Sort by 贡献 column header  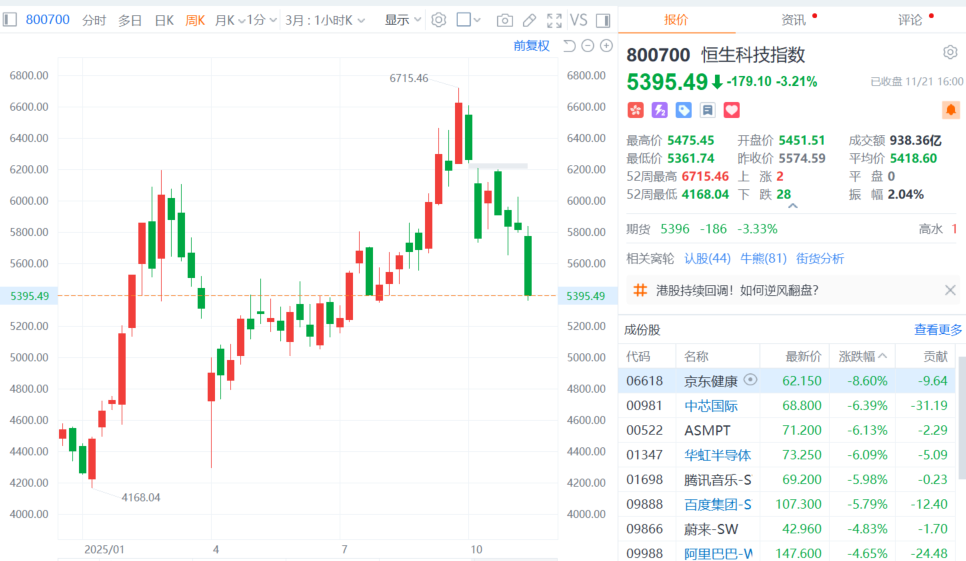(935, 356)
